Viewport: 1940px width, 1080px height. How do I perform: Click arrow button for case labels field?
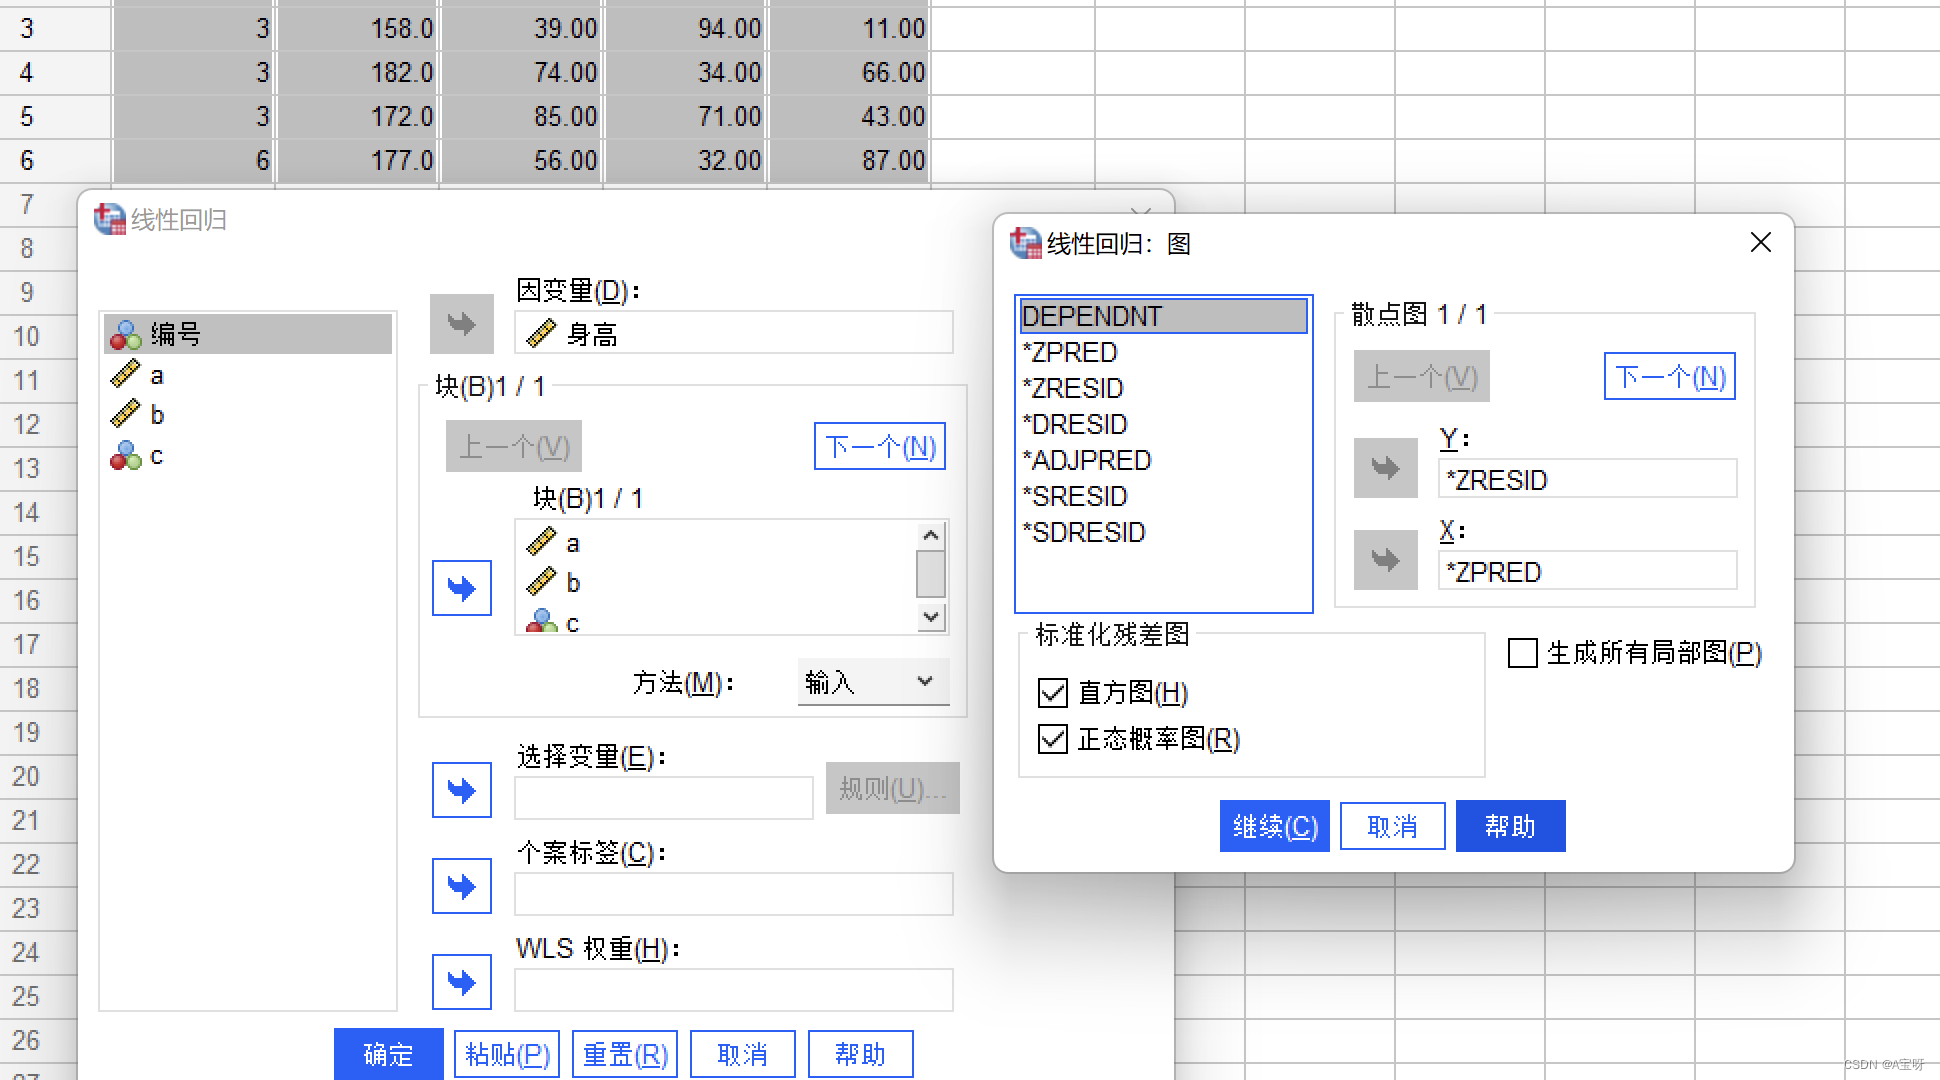[461, 886]
